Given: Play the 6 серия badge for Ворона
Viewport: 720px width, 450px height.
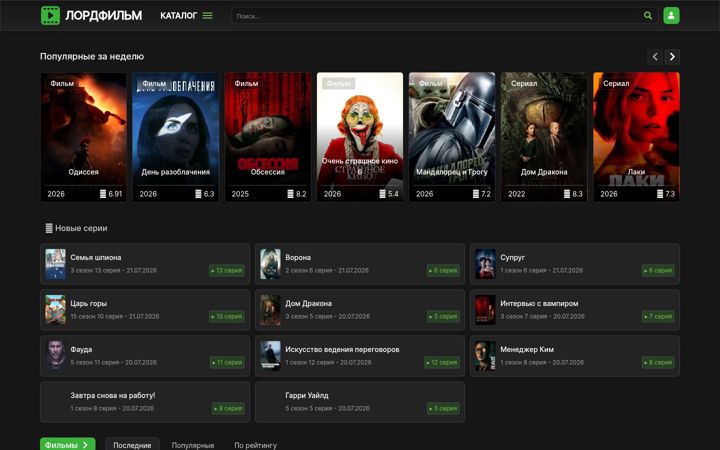Looking at the screenshot, I should pos(443,270).
